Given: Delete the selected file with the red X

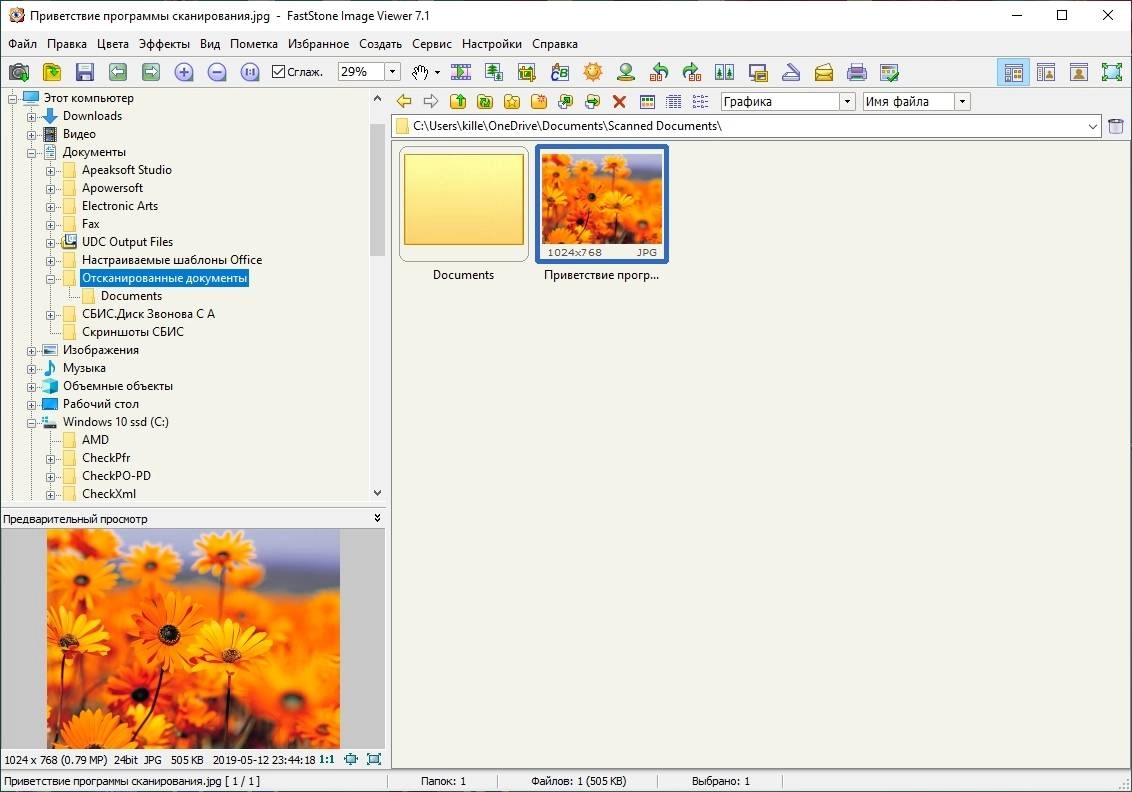Looking at the screenshot, I should [x=619, y=102].
